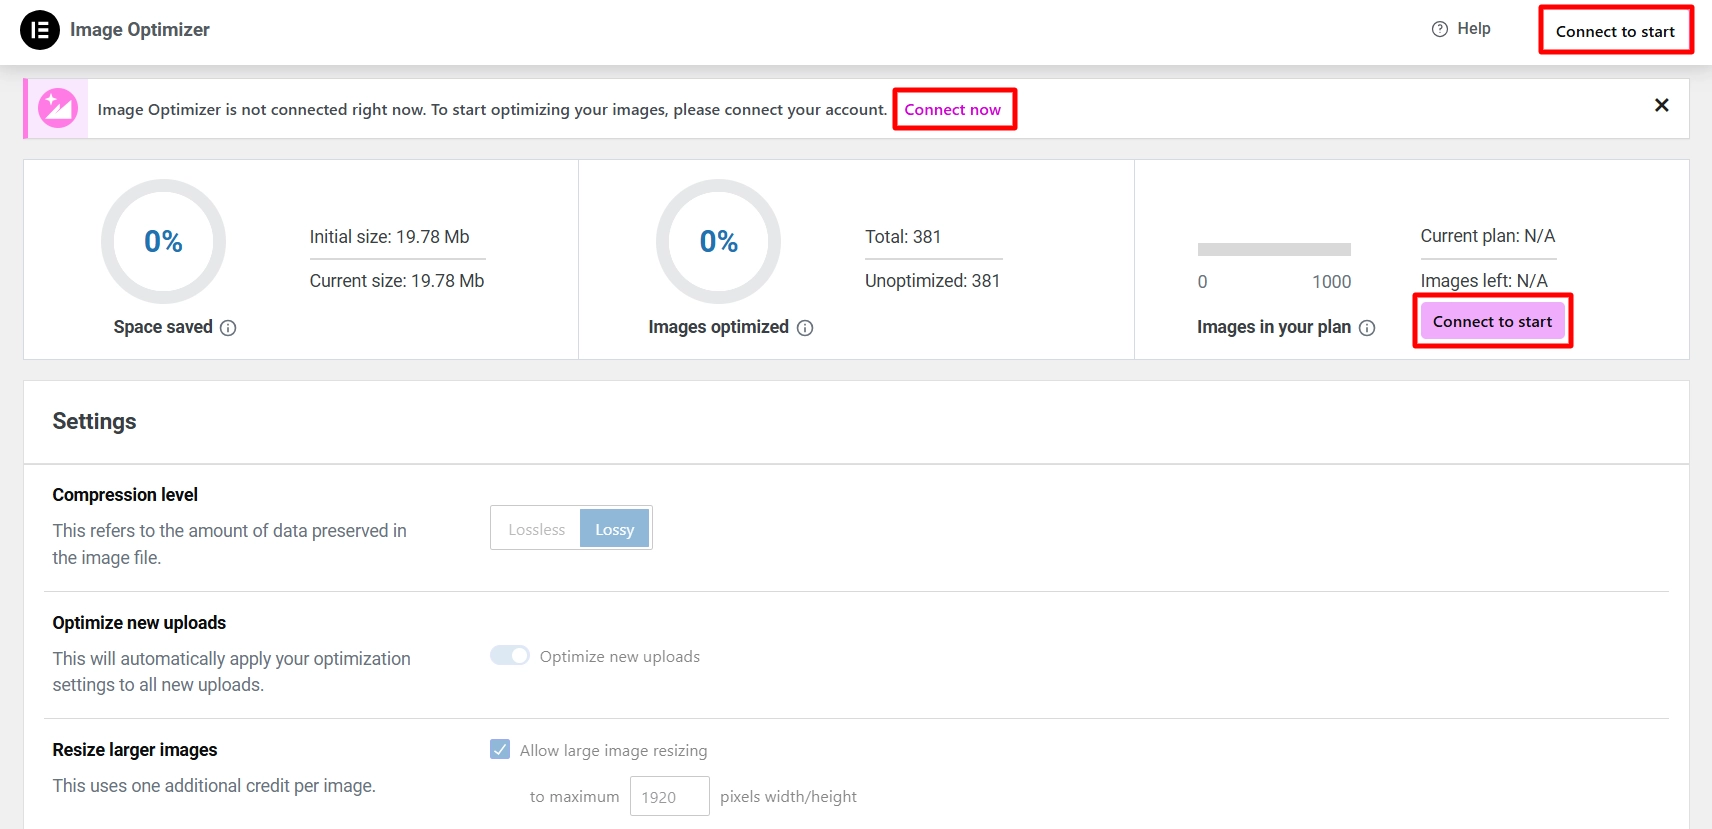Select Lossy compression level
This screenshot has width=1712, height=829.
pos(615,529)
